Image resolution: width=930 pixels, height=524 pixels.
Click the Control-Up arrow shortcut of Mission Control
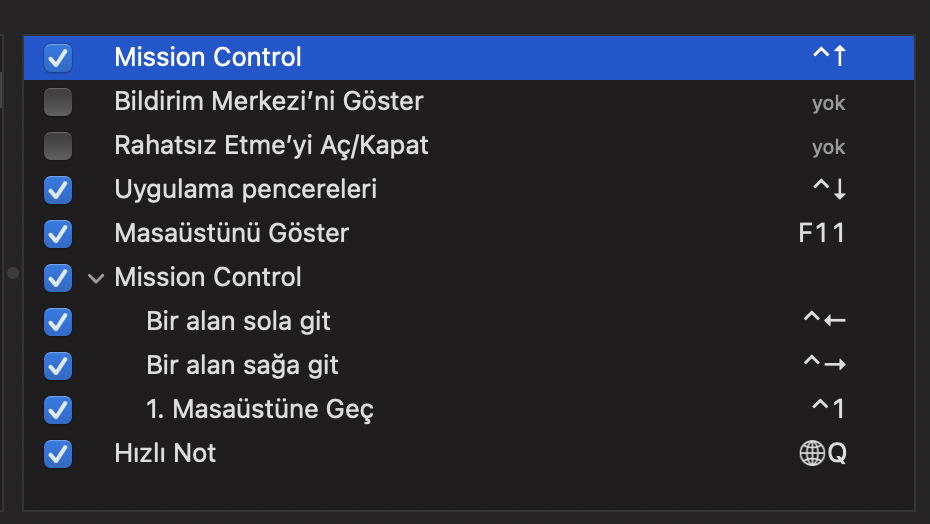pos(829,56)
